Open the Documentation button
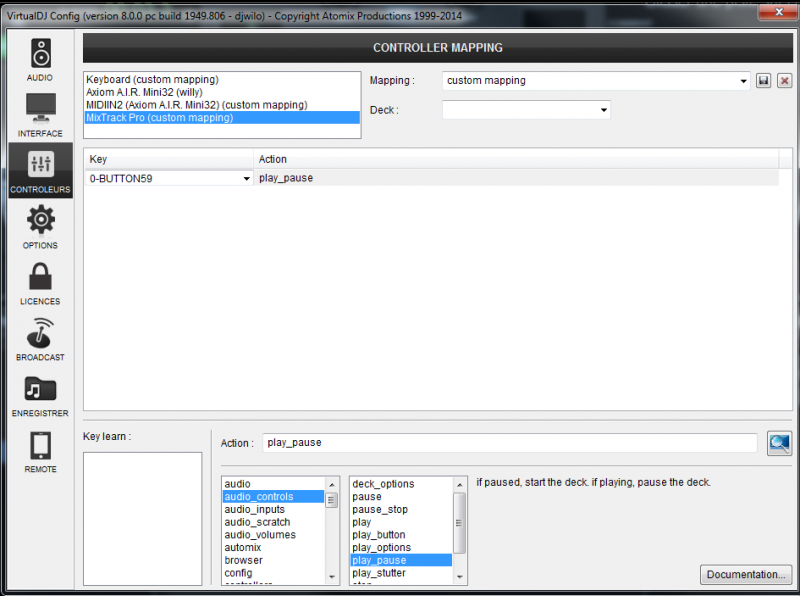The height and width of the screenshot is (596, 800). click(x=745, y=575)
